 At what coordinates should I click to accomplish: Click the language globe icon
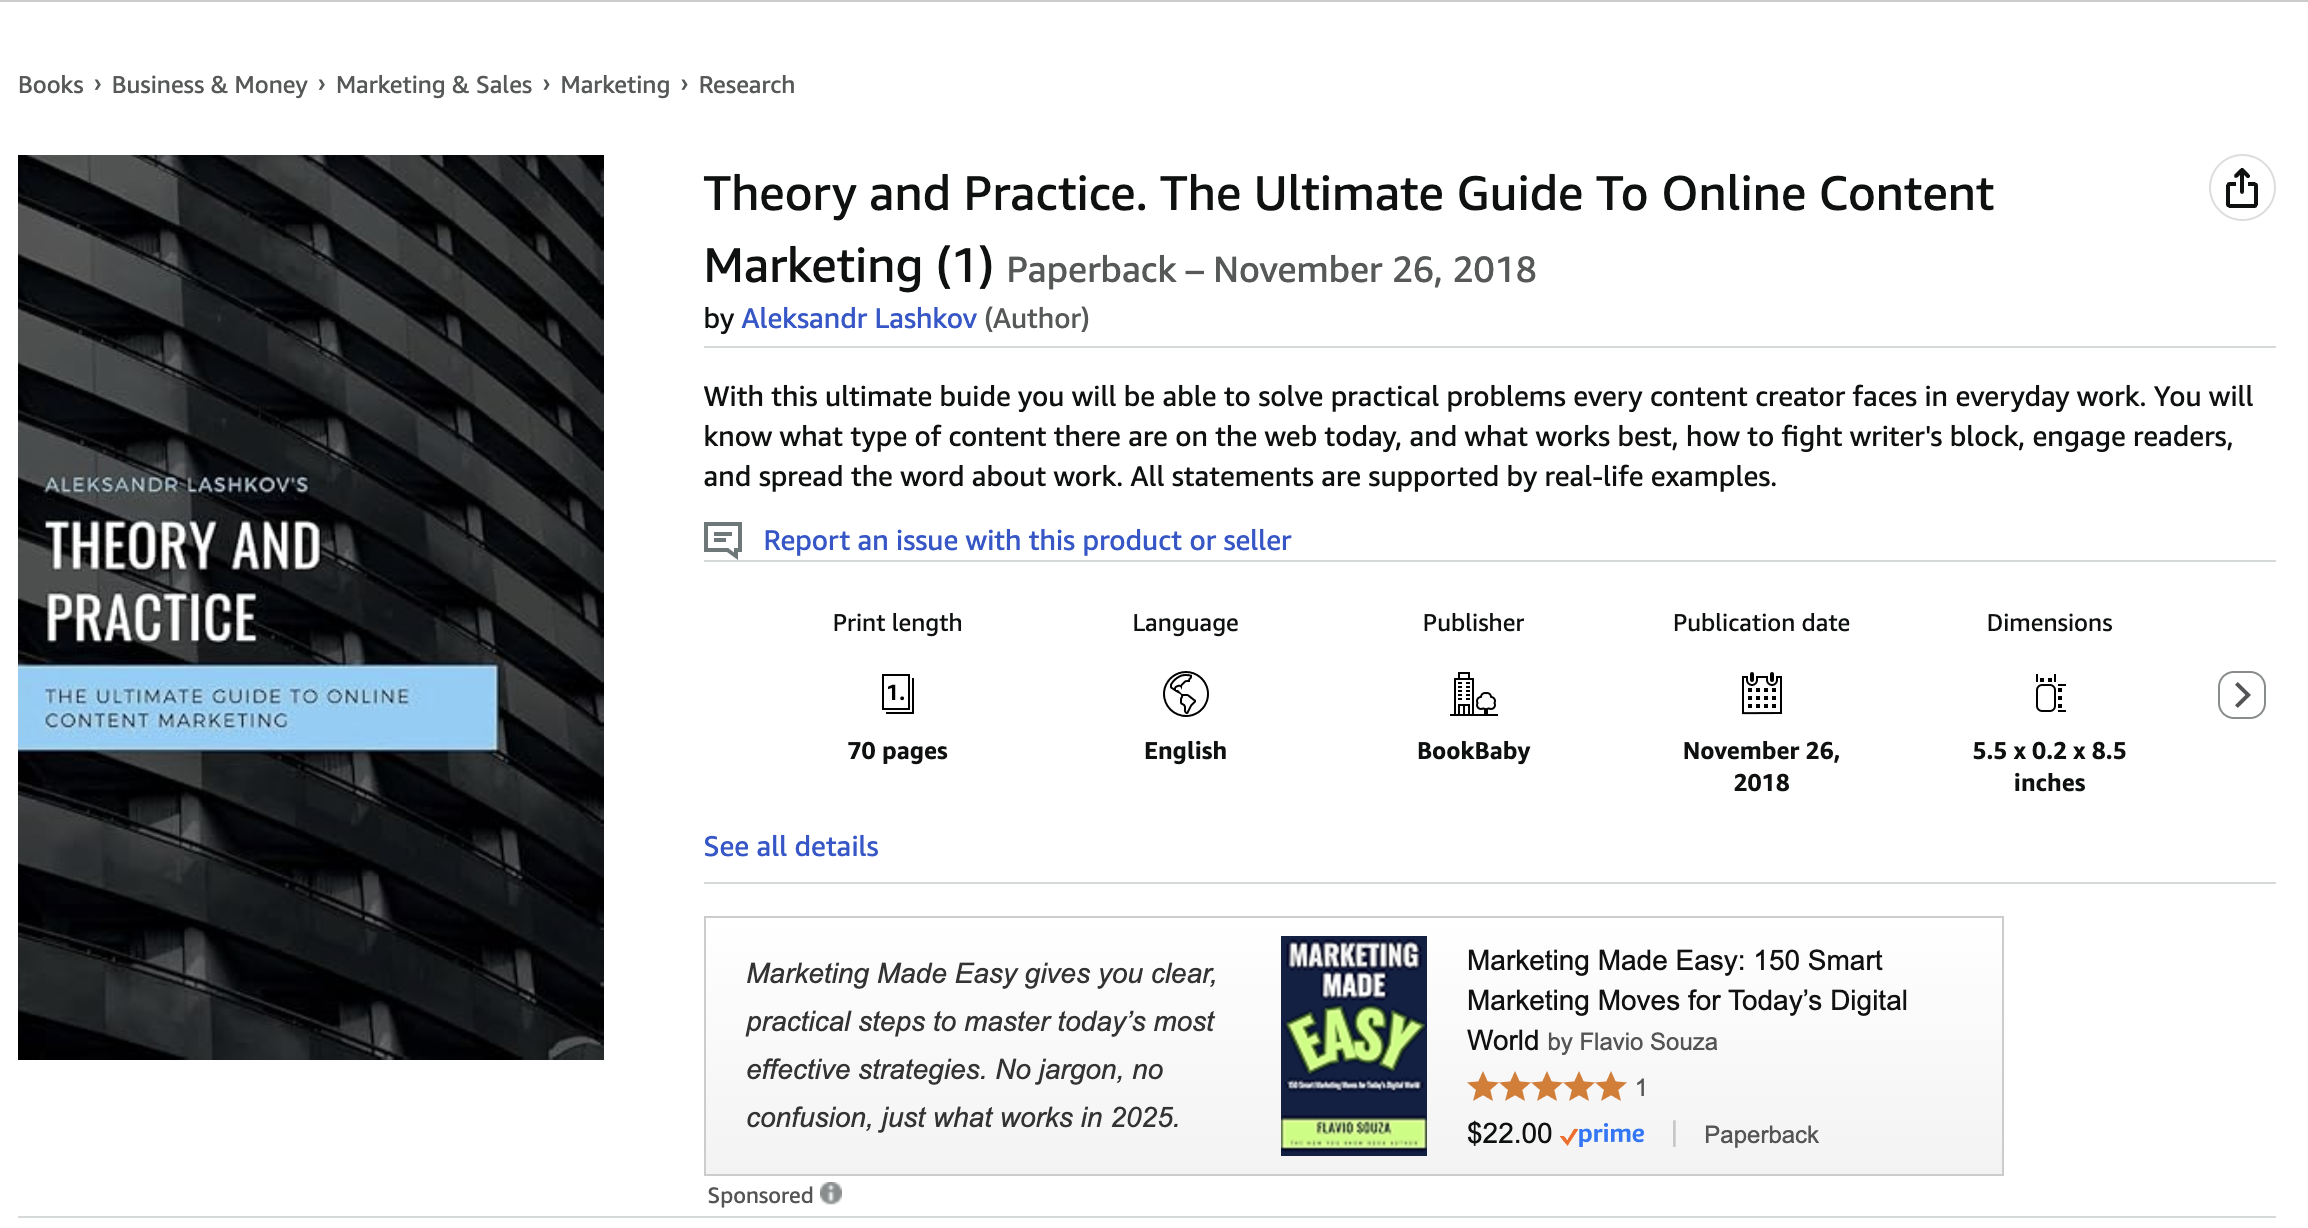point(1185,693)
